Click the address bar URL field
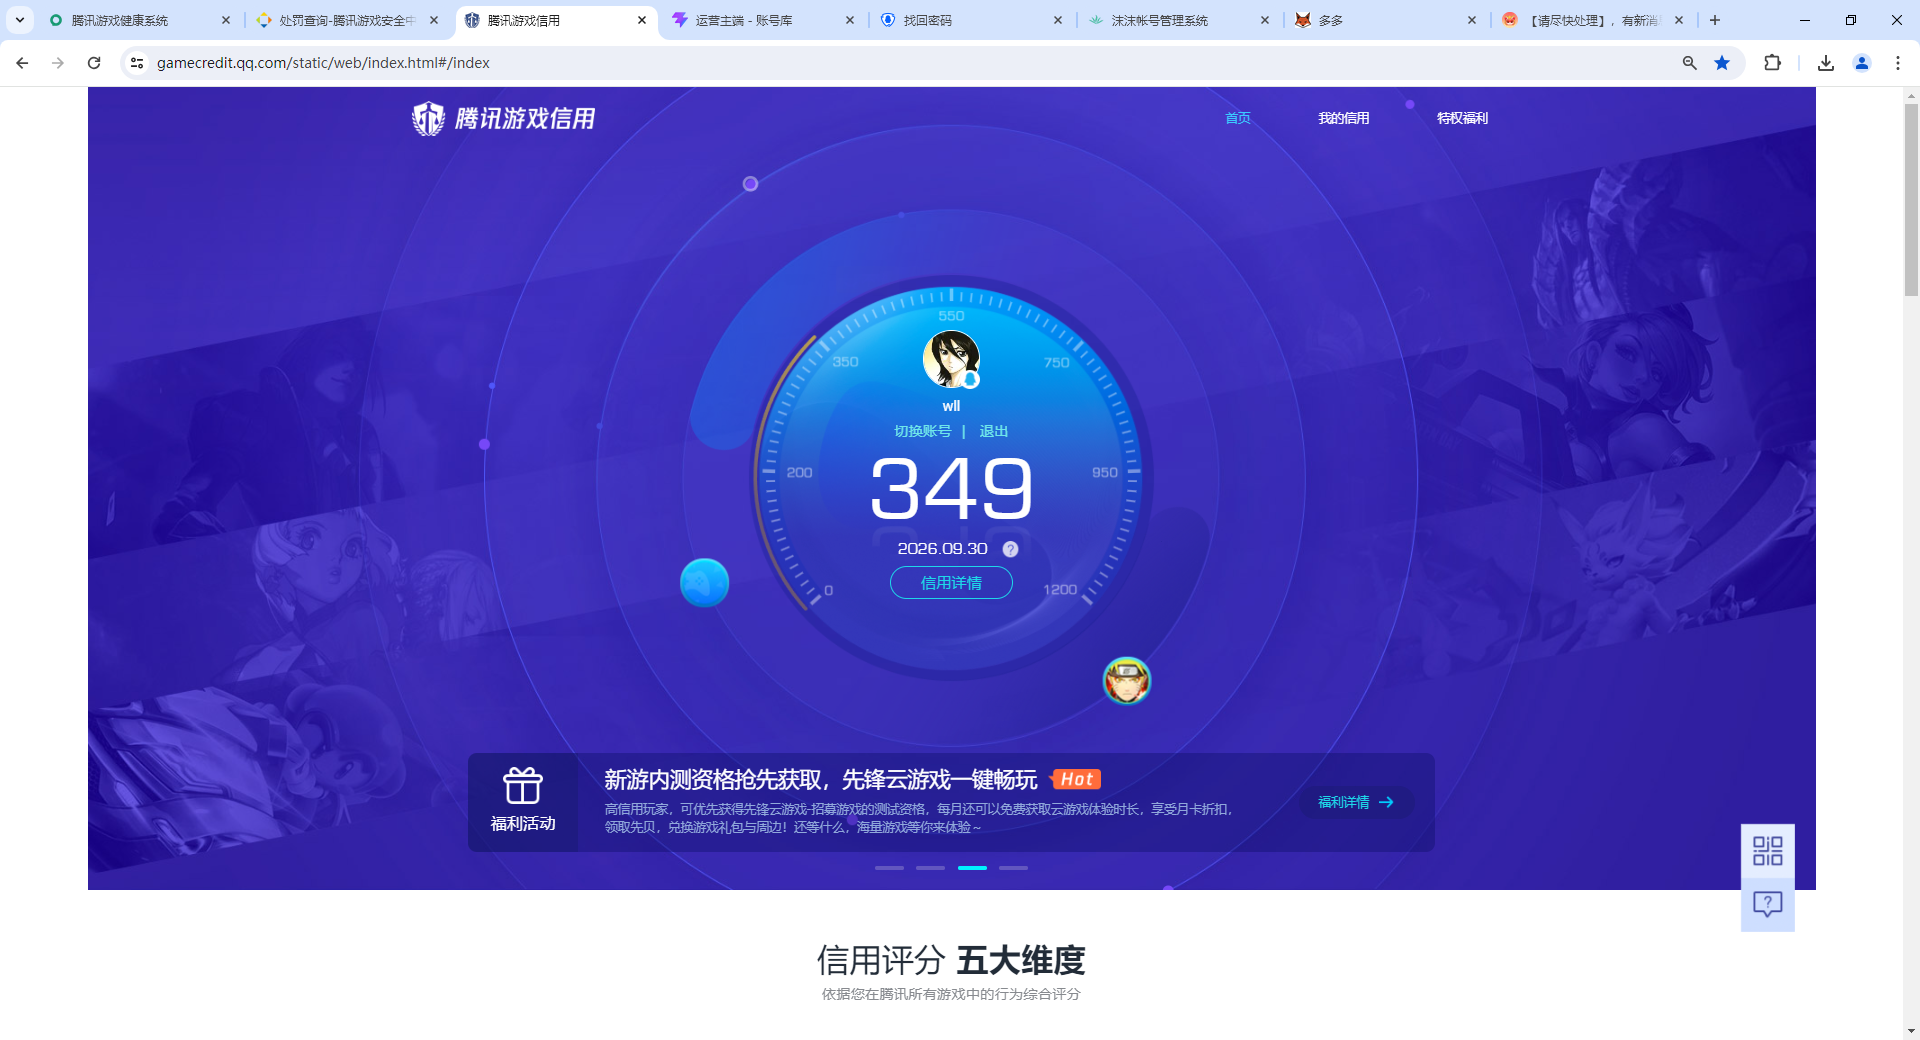Viewport: 1920px width, 1040px height. tap(900, 63)
